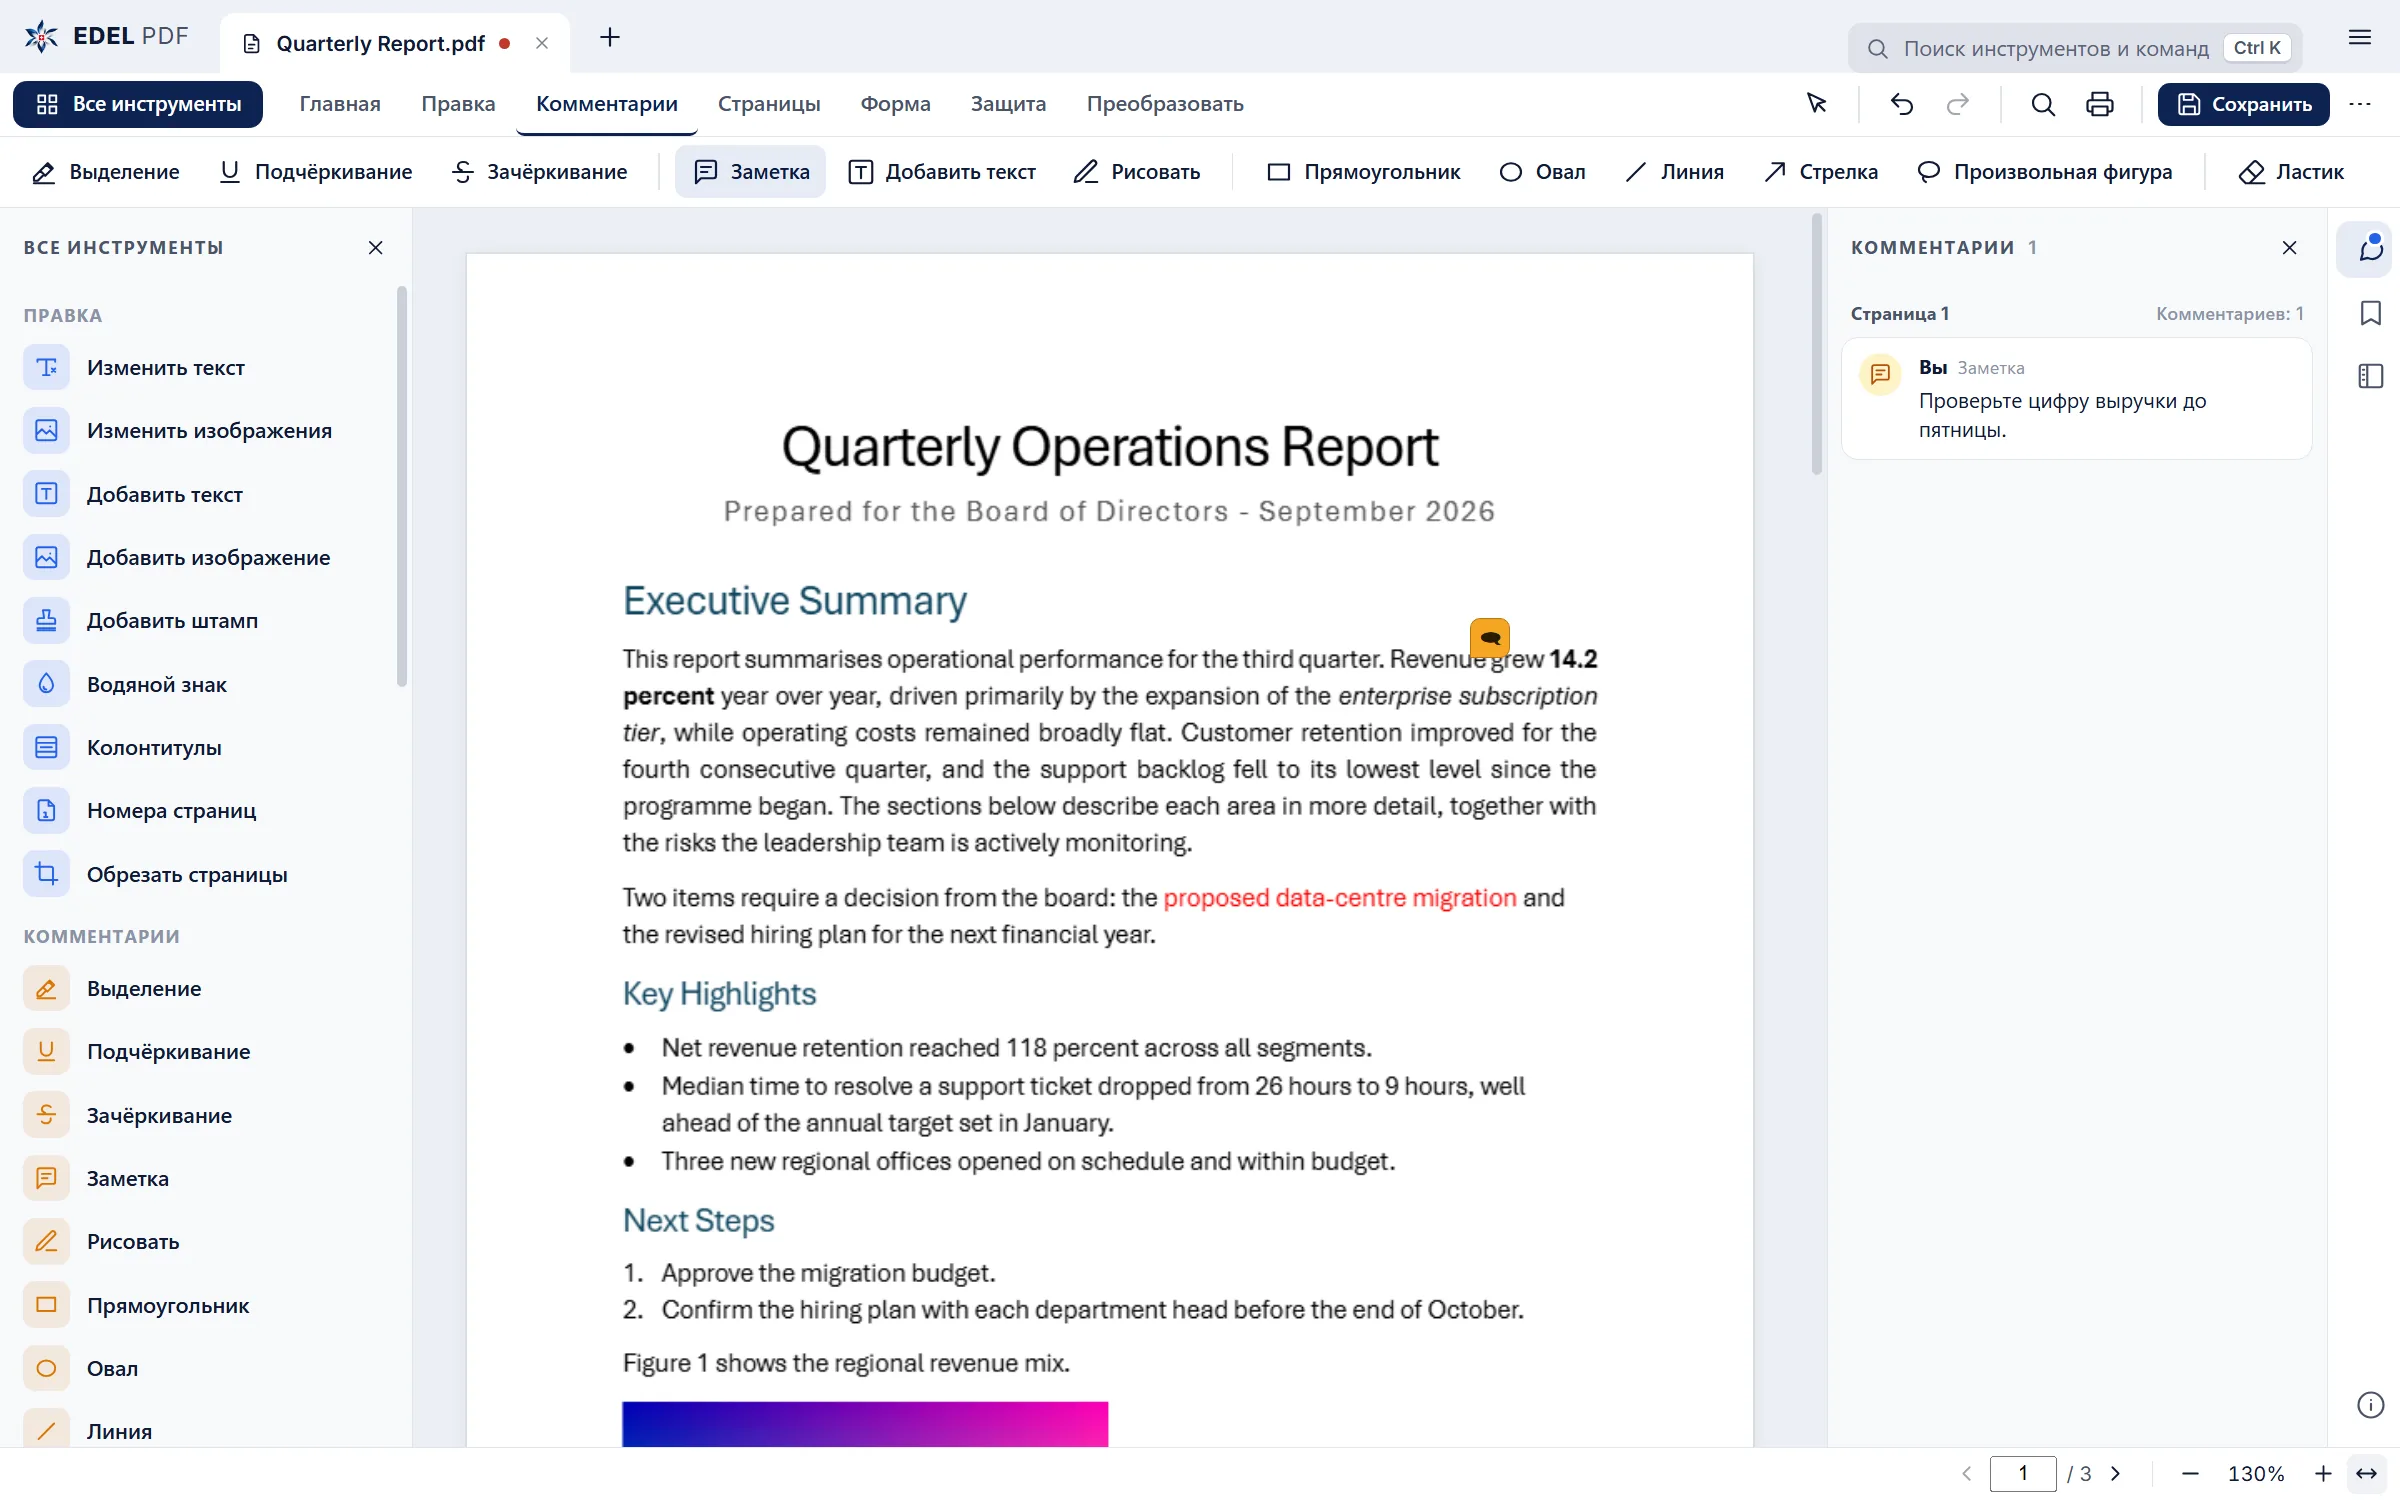Close the Все инструменты sidebar
The width and height of the screenshot is (2400, 1500).
click(x=375, y=247)
